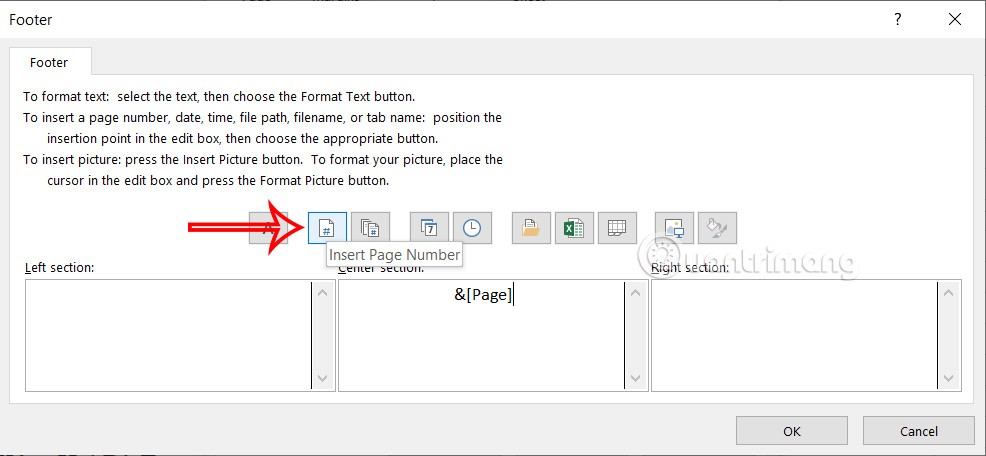Click inside the Right section edit box
Viewport: 986px width, 456px height.
click(x=793, y=335)
